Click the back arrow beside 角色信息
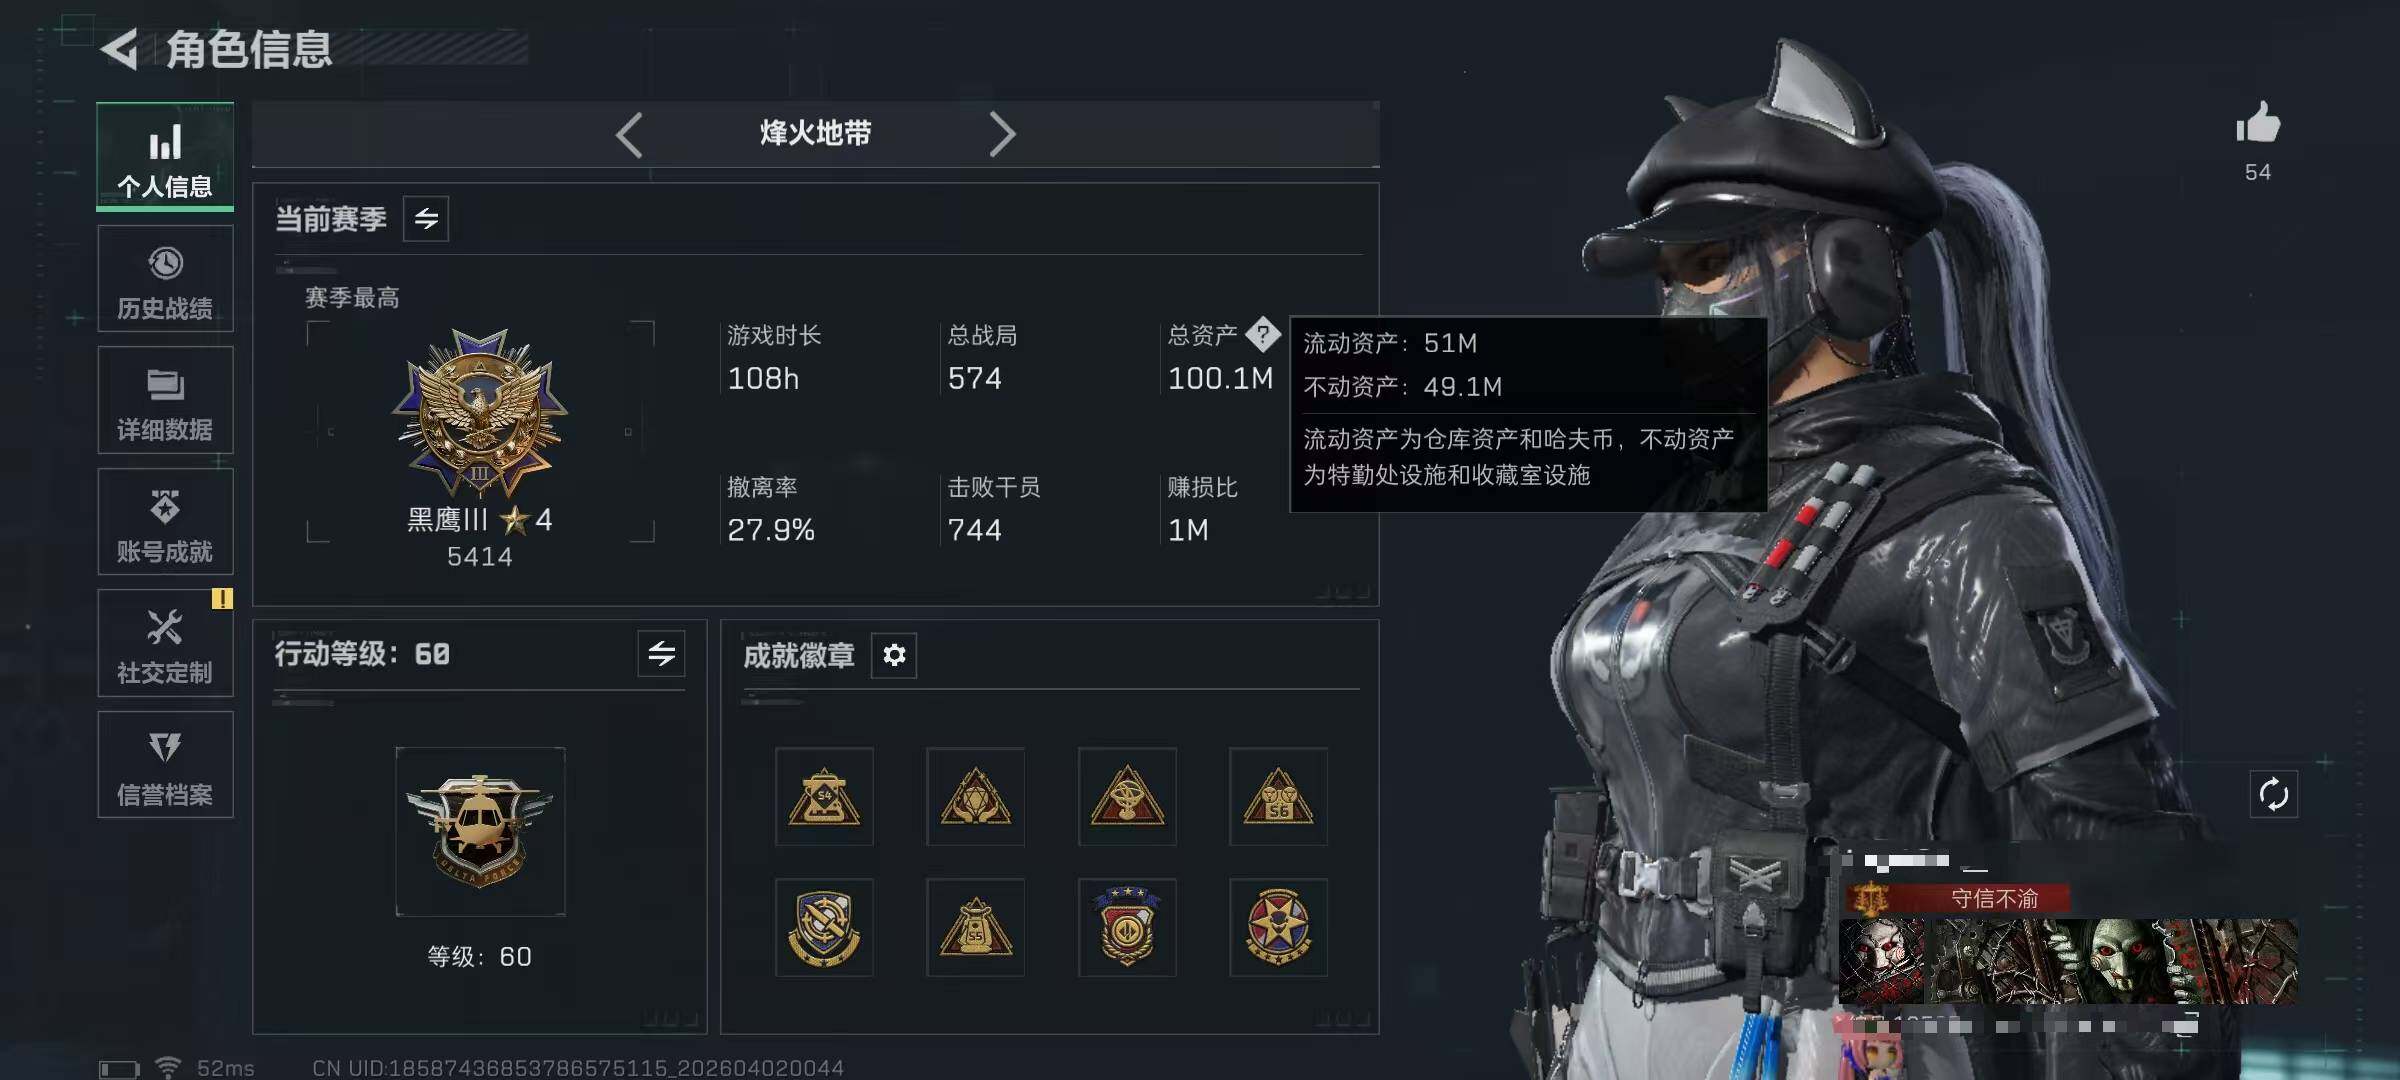Viewport: 2400px width, 1080px height. 120,49
